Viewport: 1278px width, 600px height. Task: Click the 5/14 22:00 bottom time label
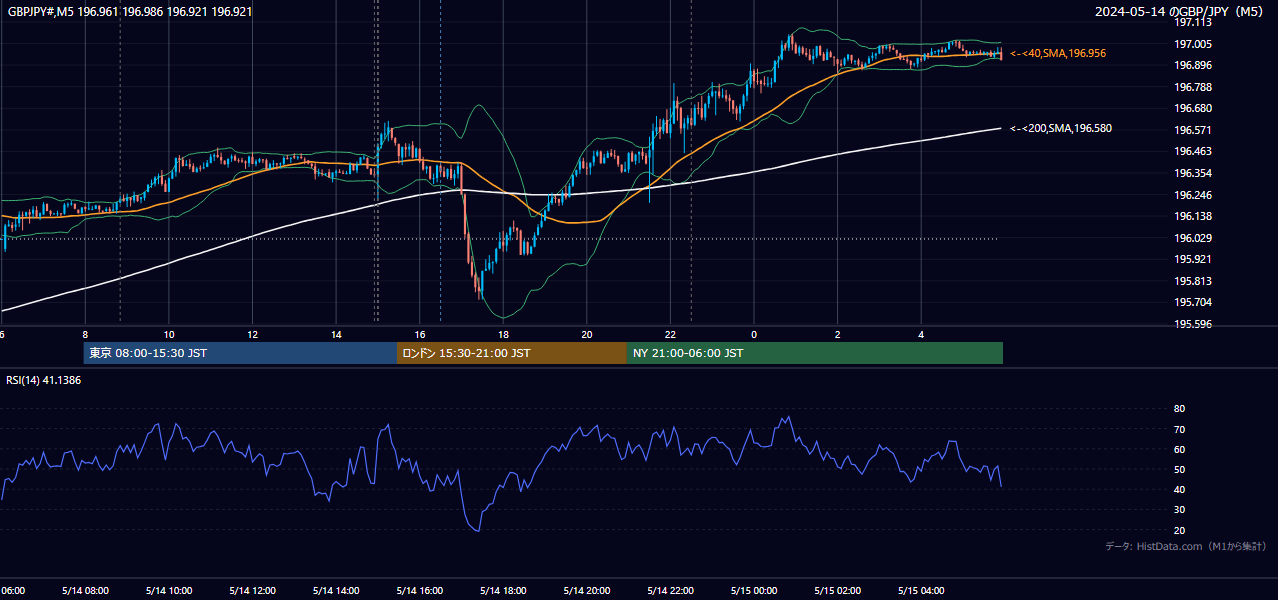670,590
